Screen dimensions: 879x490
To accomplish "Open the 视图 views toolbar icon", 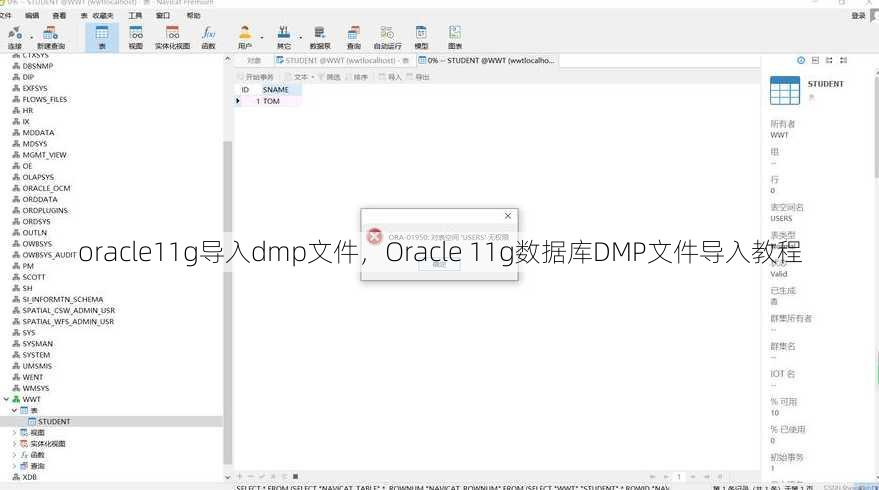I will click(x=136, y=38).
